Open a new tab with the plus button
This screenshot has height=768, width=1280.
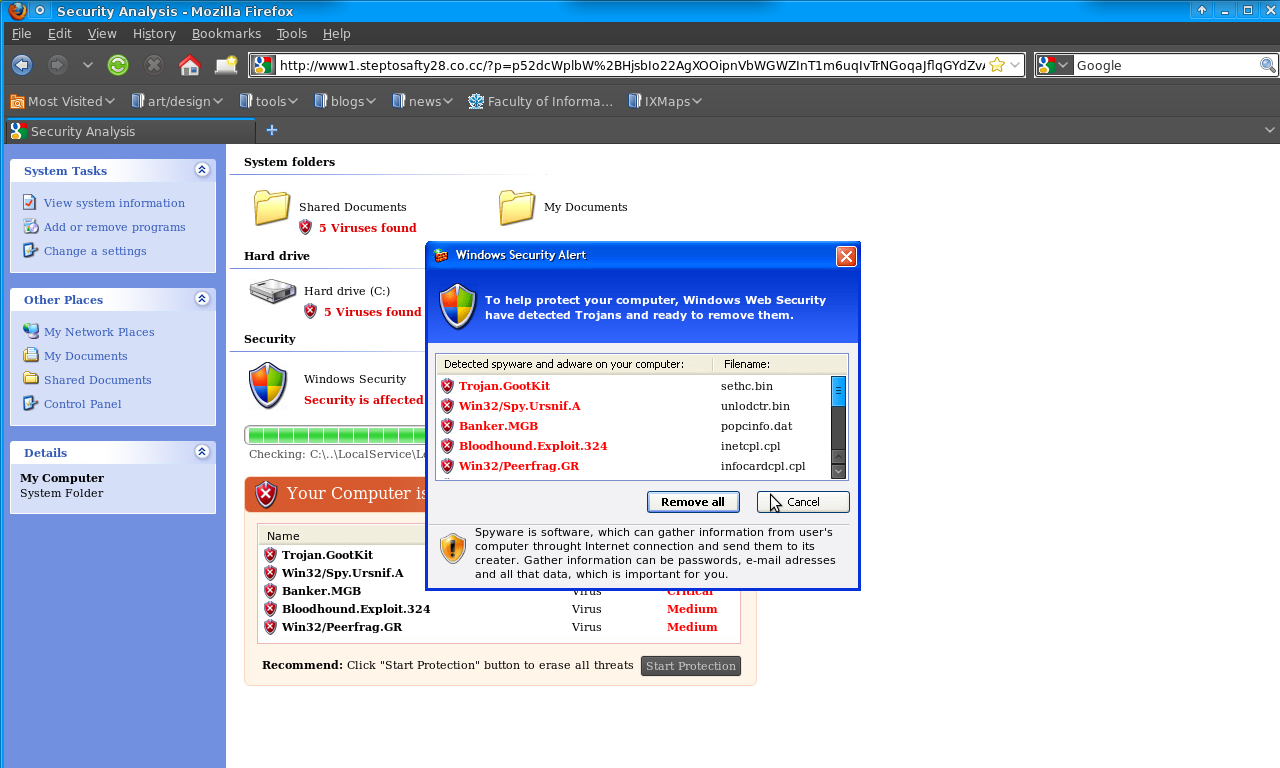271,130
